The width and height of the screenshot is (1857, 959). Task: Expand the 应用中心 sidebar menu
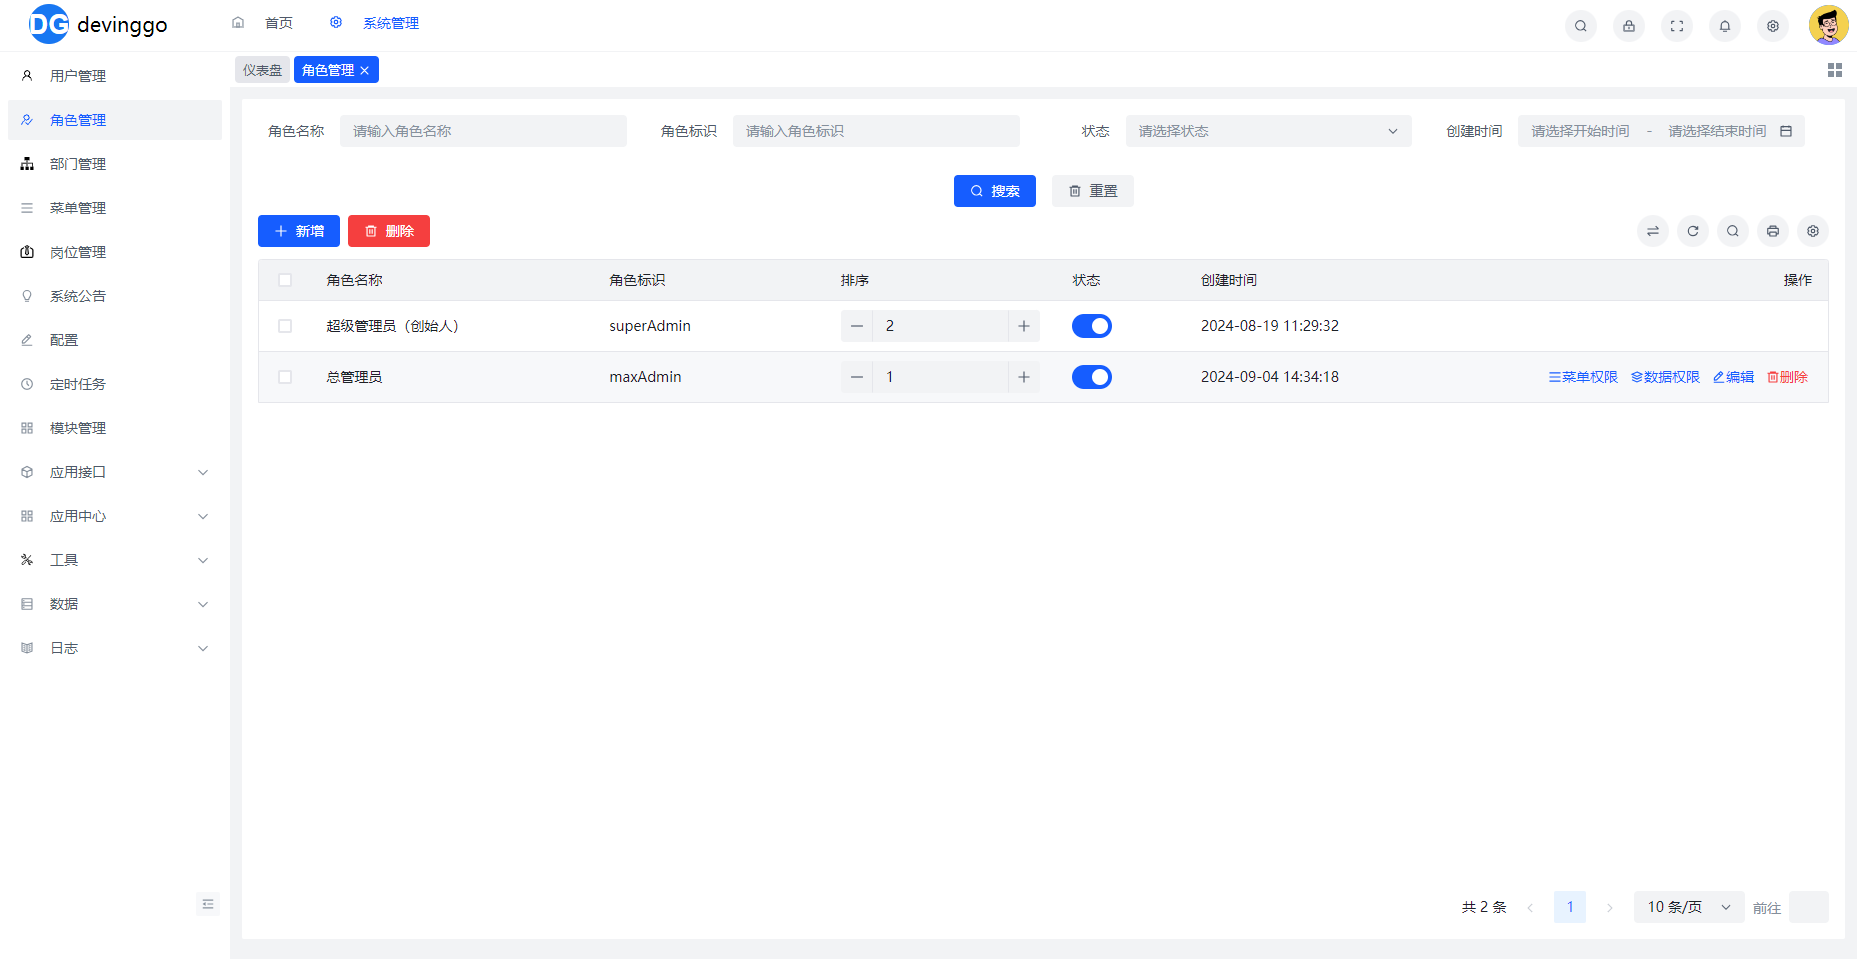point(115,516)
